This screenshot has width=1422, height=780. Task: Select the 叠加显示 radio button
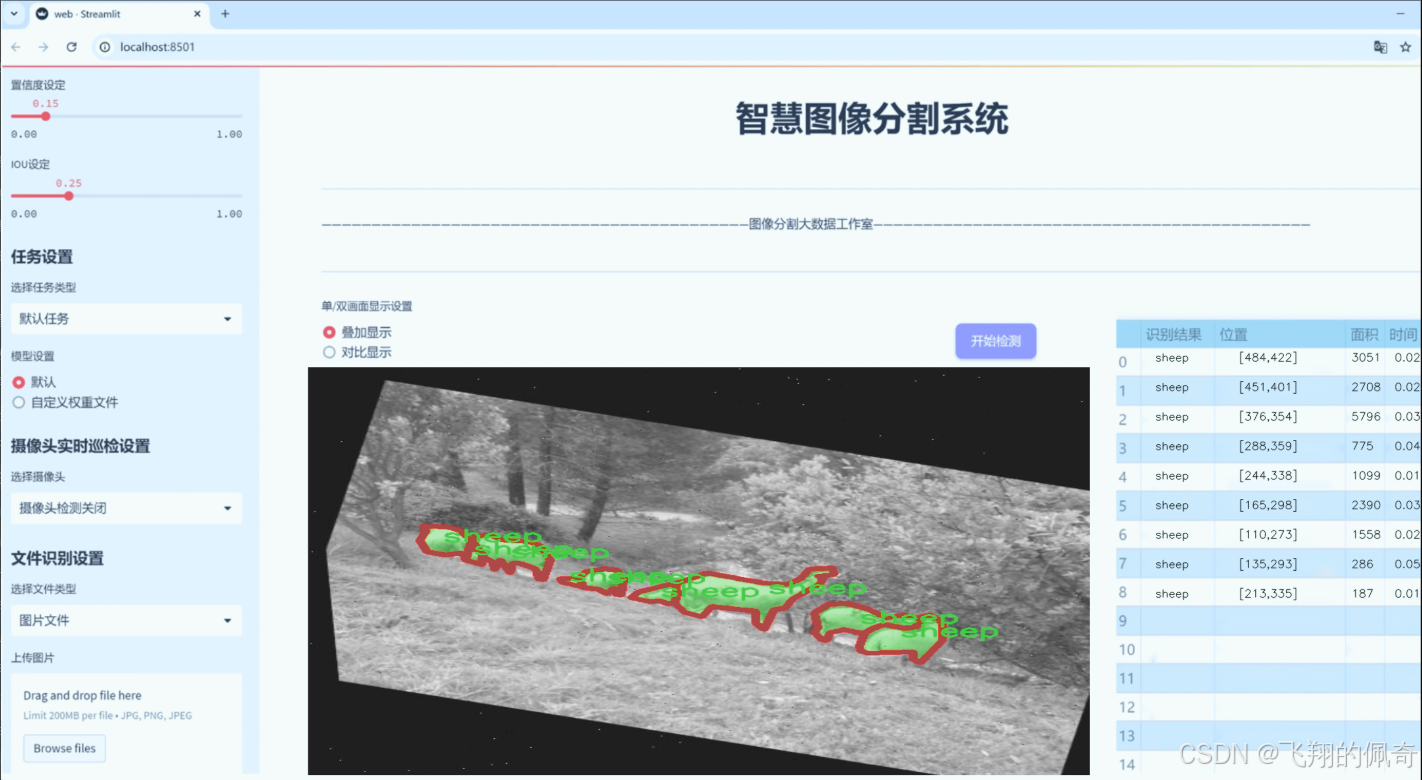pos(329,332)
